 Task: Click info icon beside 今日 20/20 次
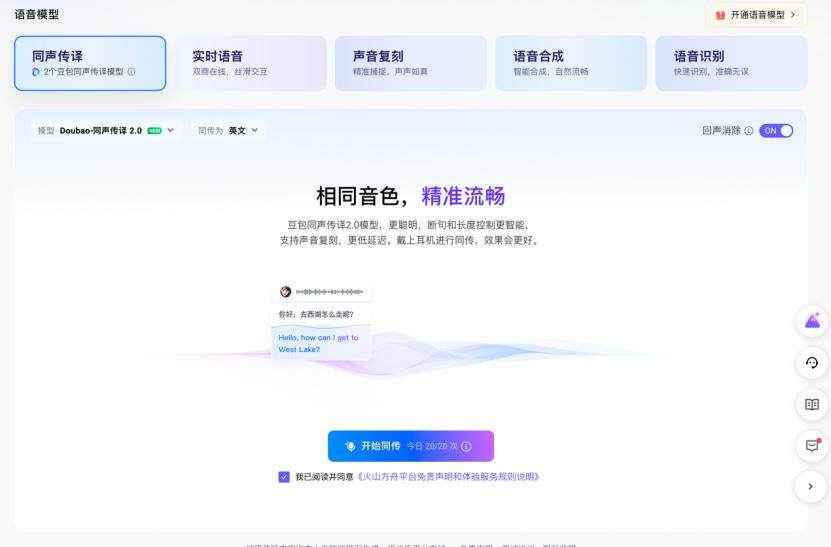(x=466, y=446)
